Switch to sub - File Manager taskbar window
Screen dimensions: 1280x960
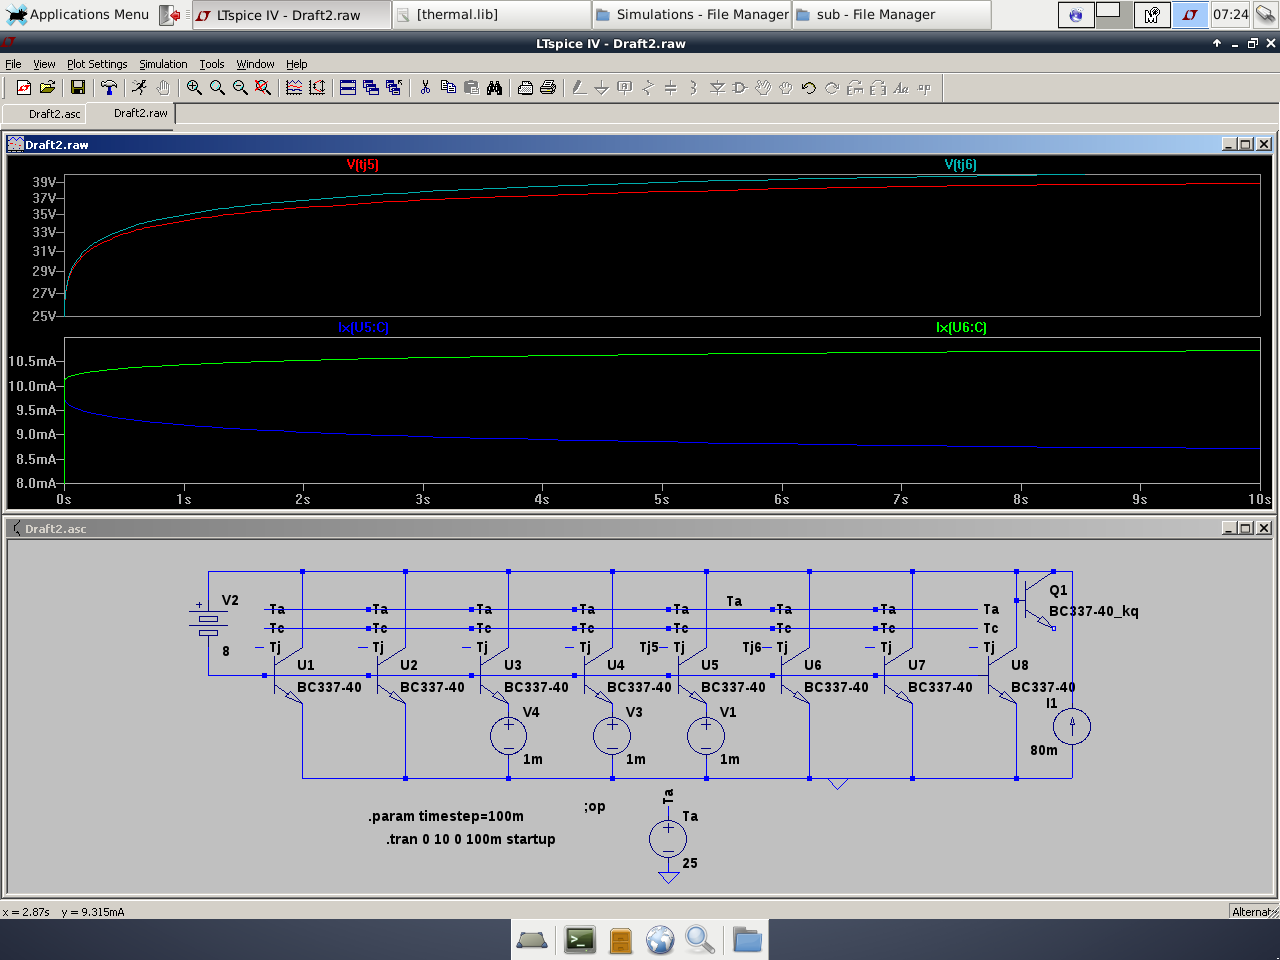click(892, 15)
